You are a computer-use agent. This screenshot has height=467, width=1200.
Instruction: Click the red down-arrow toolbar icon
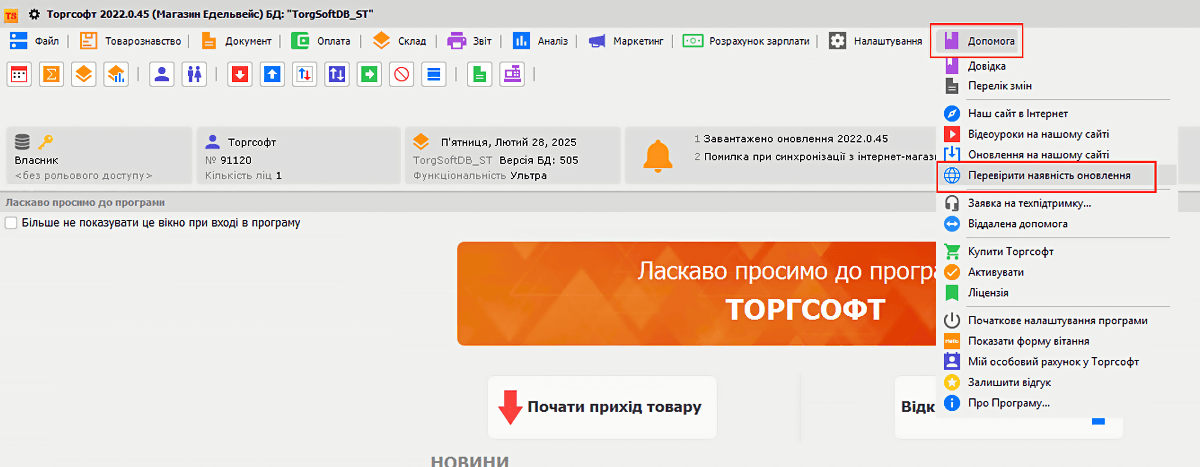pyautogui.click(x=239, y=74)
